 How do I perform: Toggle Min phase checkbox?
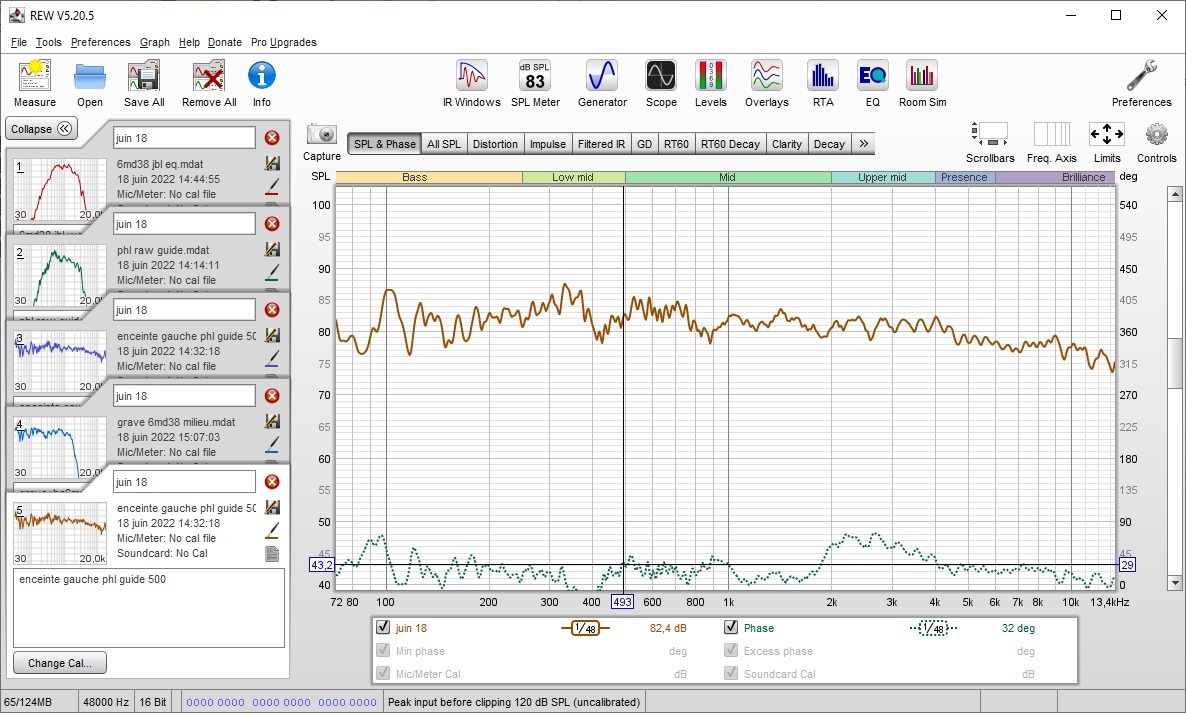click(383, 650)
